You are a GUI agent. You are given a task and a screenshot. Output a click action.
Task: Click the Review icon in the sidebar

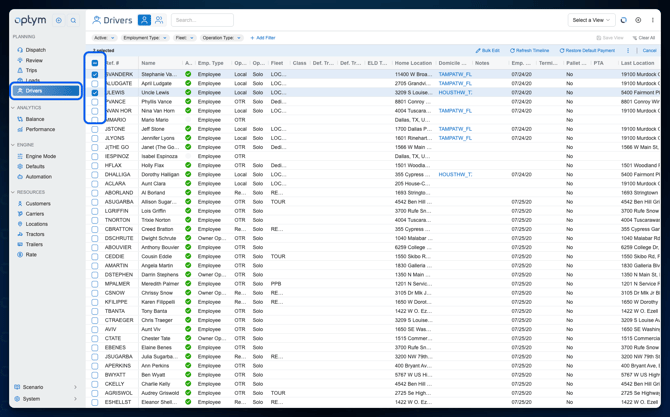[20, 60]
